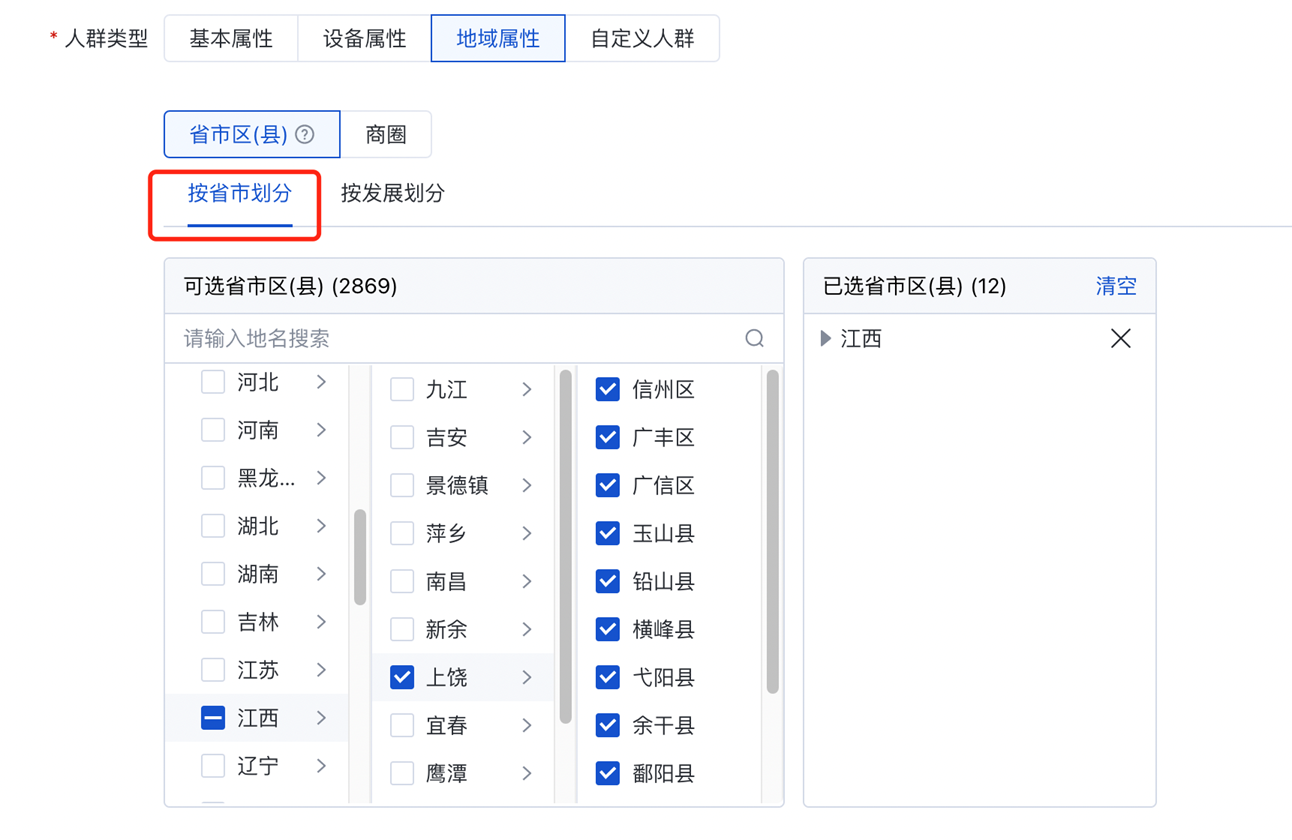The width and height of the screenshot is (1292, 840).
Task: Expand 河北 province chevron arrow
Action: tap(321, 382)
